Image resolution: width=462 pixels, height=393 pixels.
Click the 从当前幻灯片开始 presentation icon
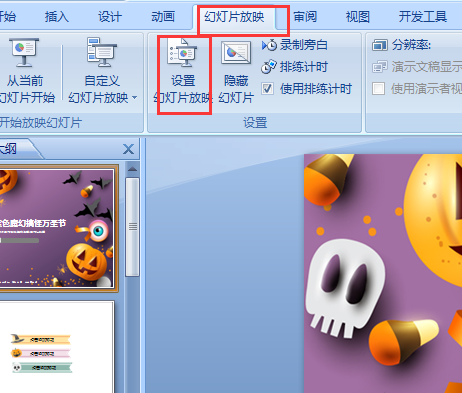(24, 52)
